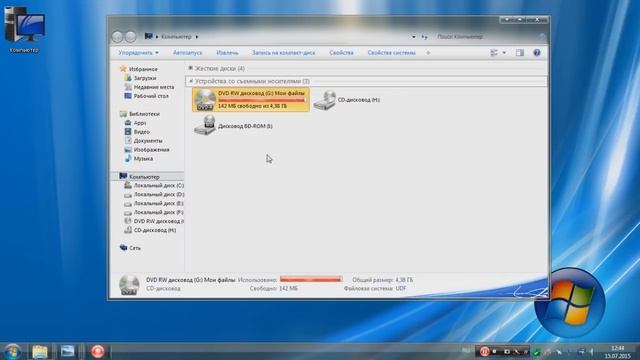640x360 pixels.
Task: Click Извлечь to eject the disc
Action: [x=227, y=53]
